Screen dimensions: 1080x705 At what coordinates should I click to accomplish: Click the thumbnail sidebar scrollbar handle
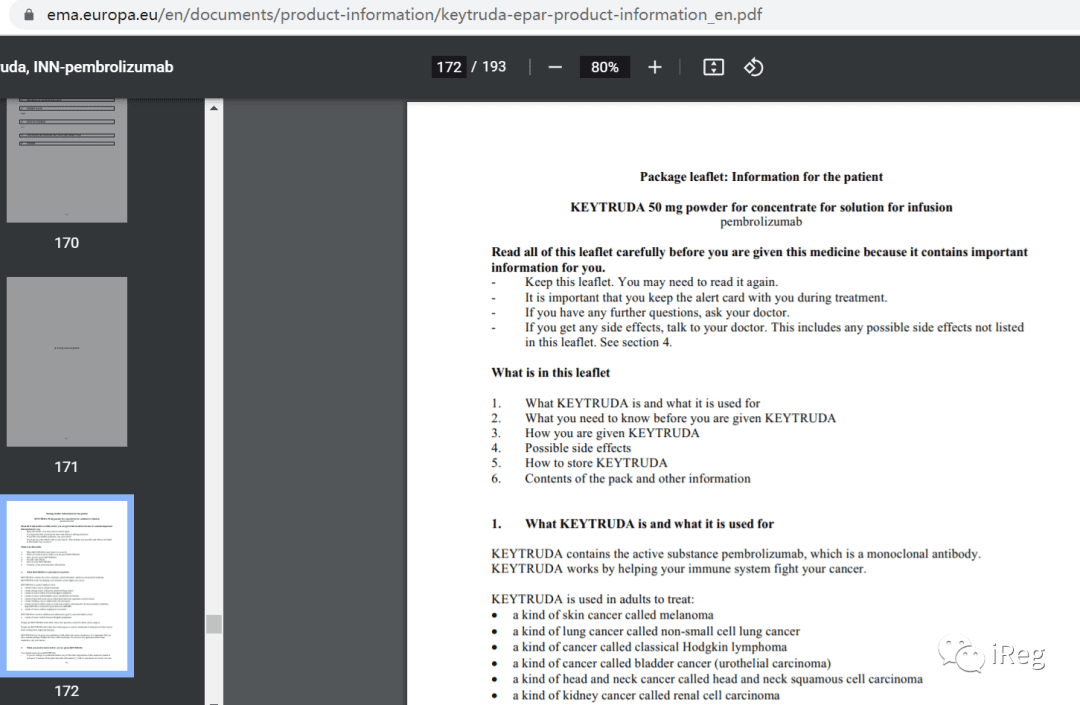pos(214,624)
